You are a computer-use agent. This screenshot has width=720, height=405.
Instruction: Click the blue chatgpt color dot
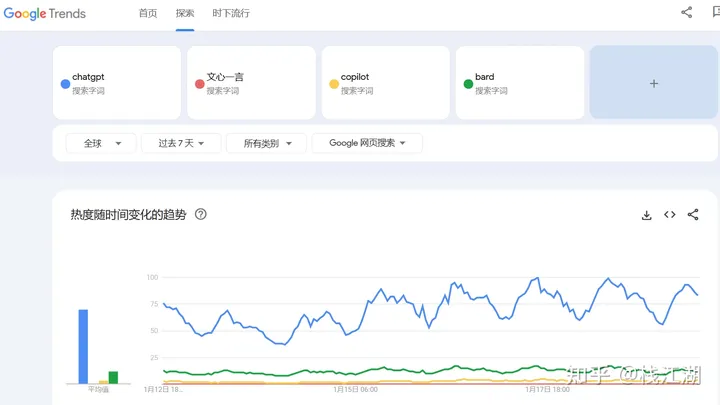pos(65,84)
